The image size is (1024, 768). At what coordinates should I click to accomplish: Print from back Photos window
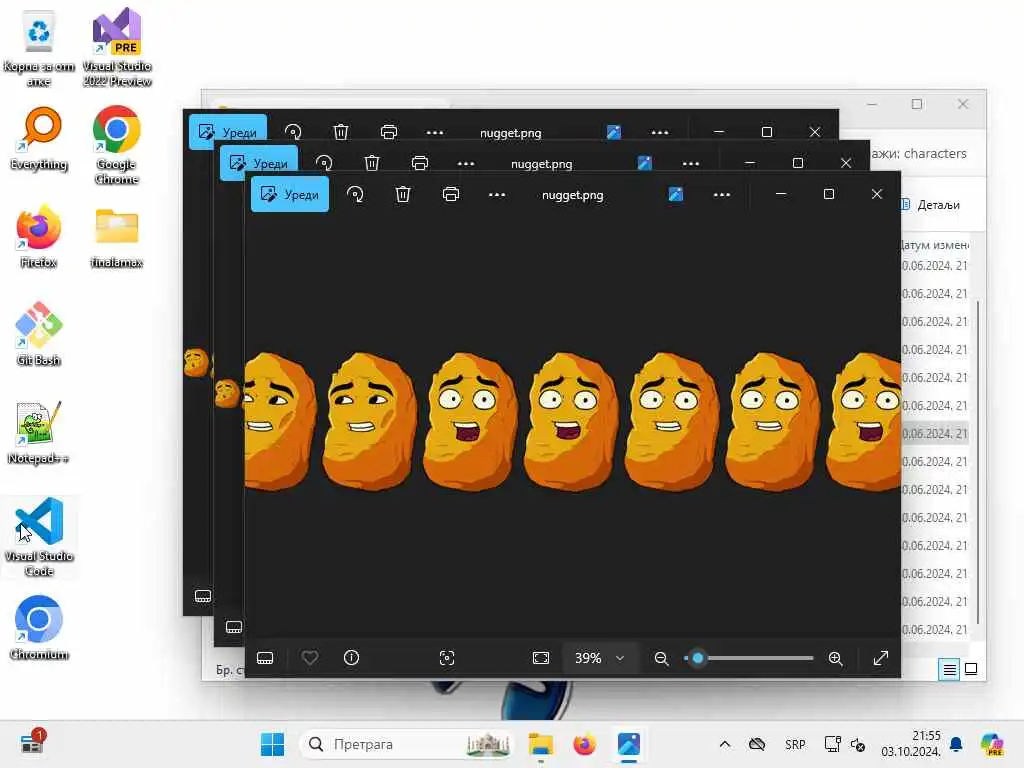tap(389, 132)
